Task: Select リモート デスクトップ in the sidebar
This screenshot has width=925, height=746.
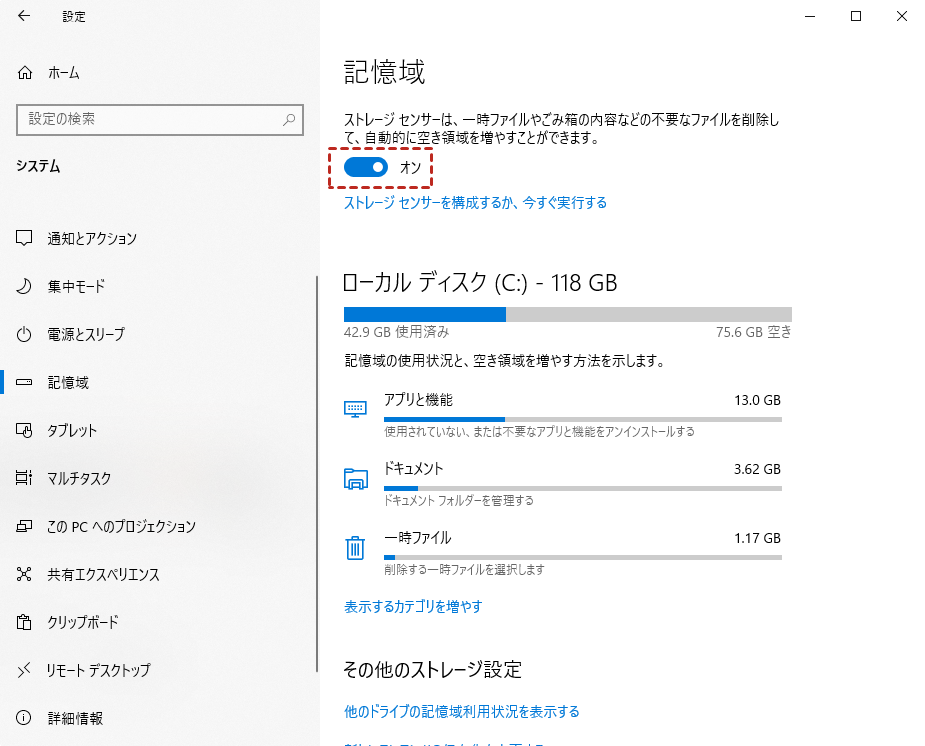Action: [x=99, y=670]
